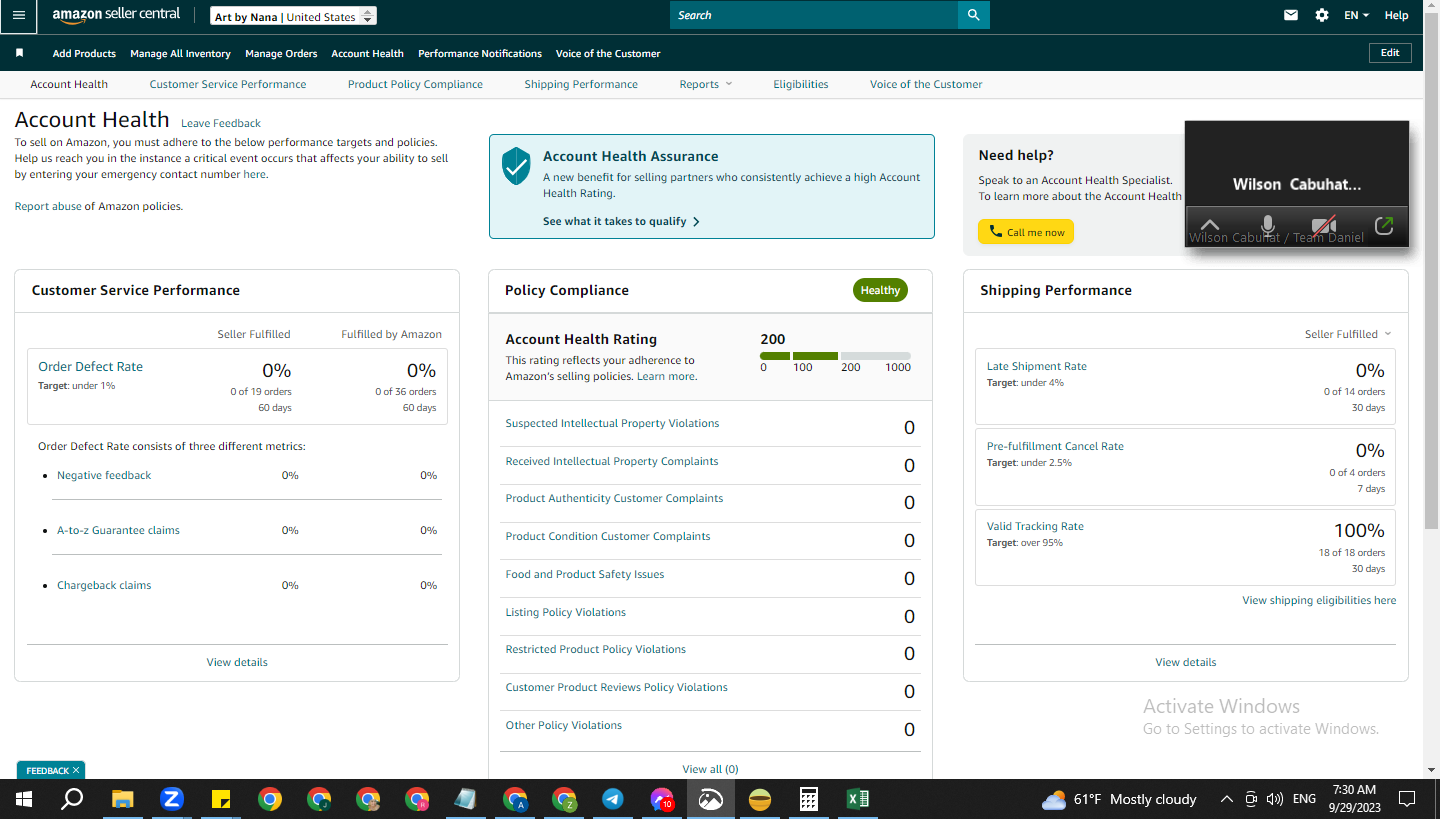This screenshot has height=819, width=1440.
Task: Click Add Products in the favorites bar
Action: pyautogui.click(x=84, y=53)
